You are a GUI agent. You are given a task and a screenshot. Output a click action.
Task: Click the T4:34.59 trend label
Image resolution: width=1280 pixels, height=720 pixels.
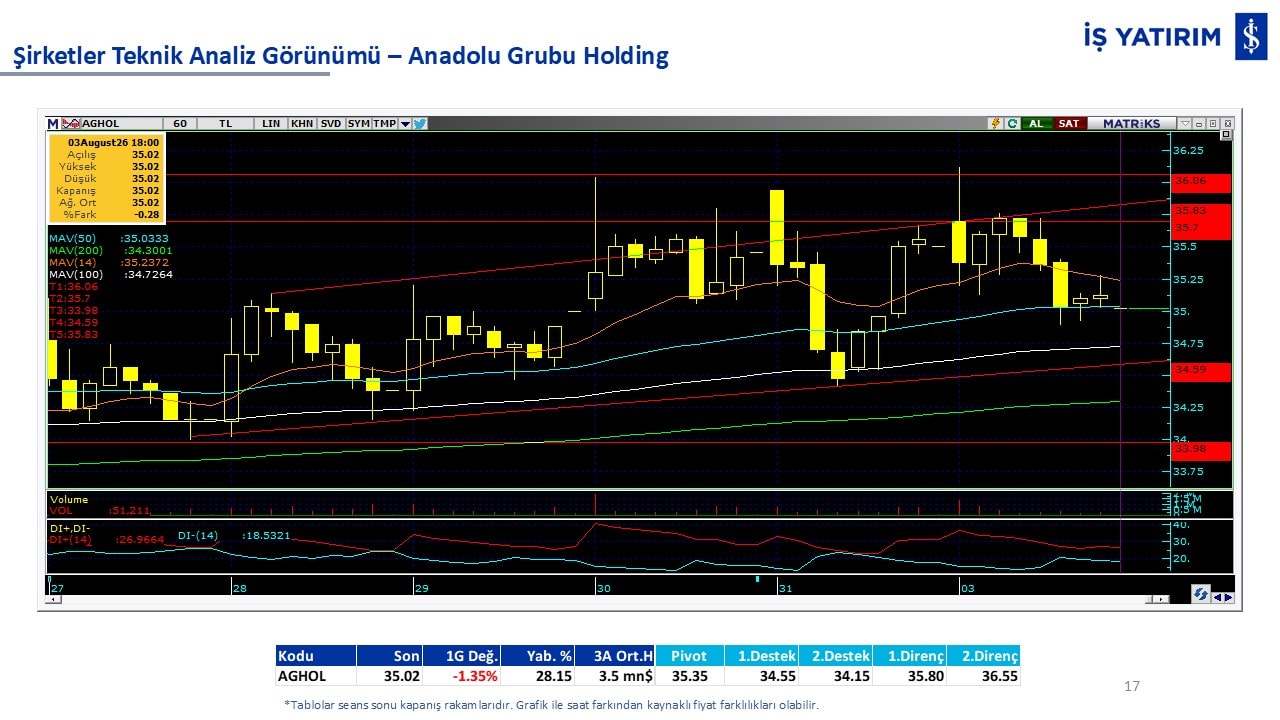(x=73, y=323)
